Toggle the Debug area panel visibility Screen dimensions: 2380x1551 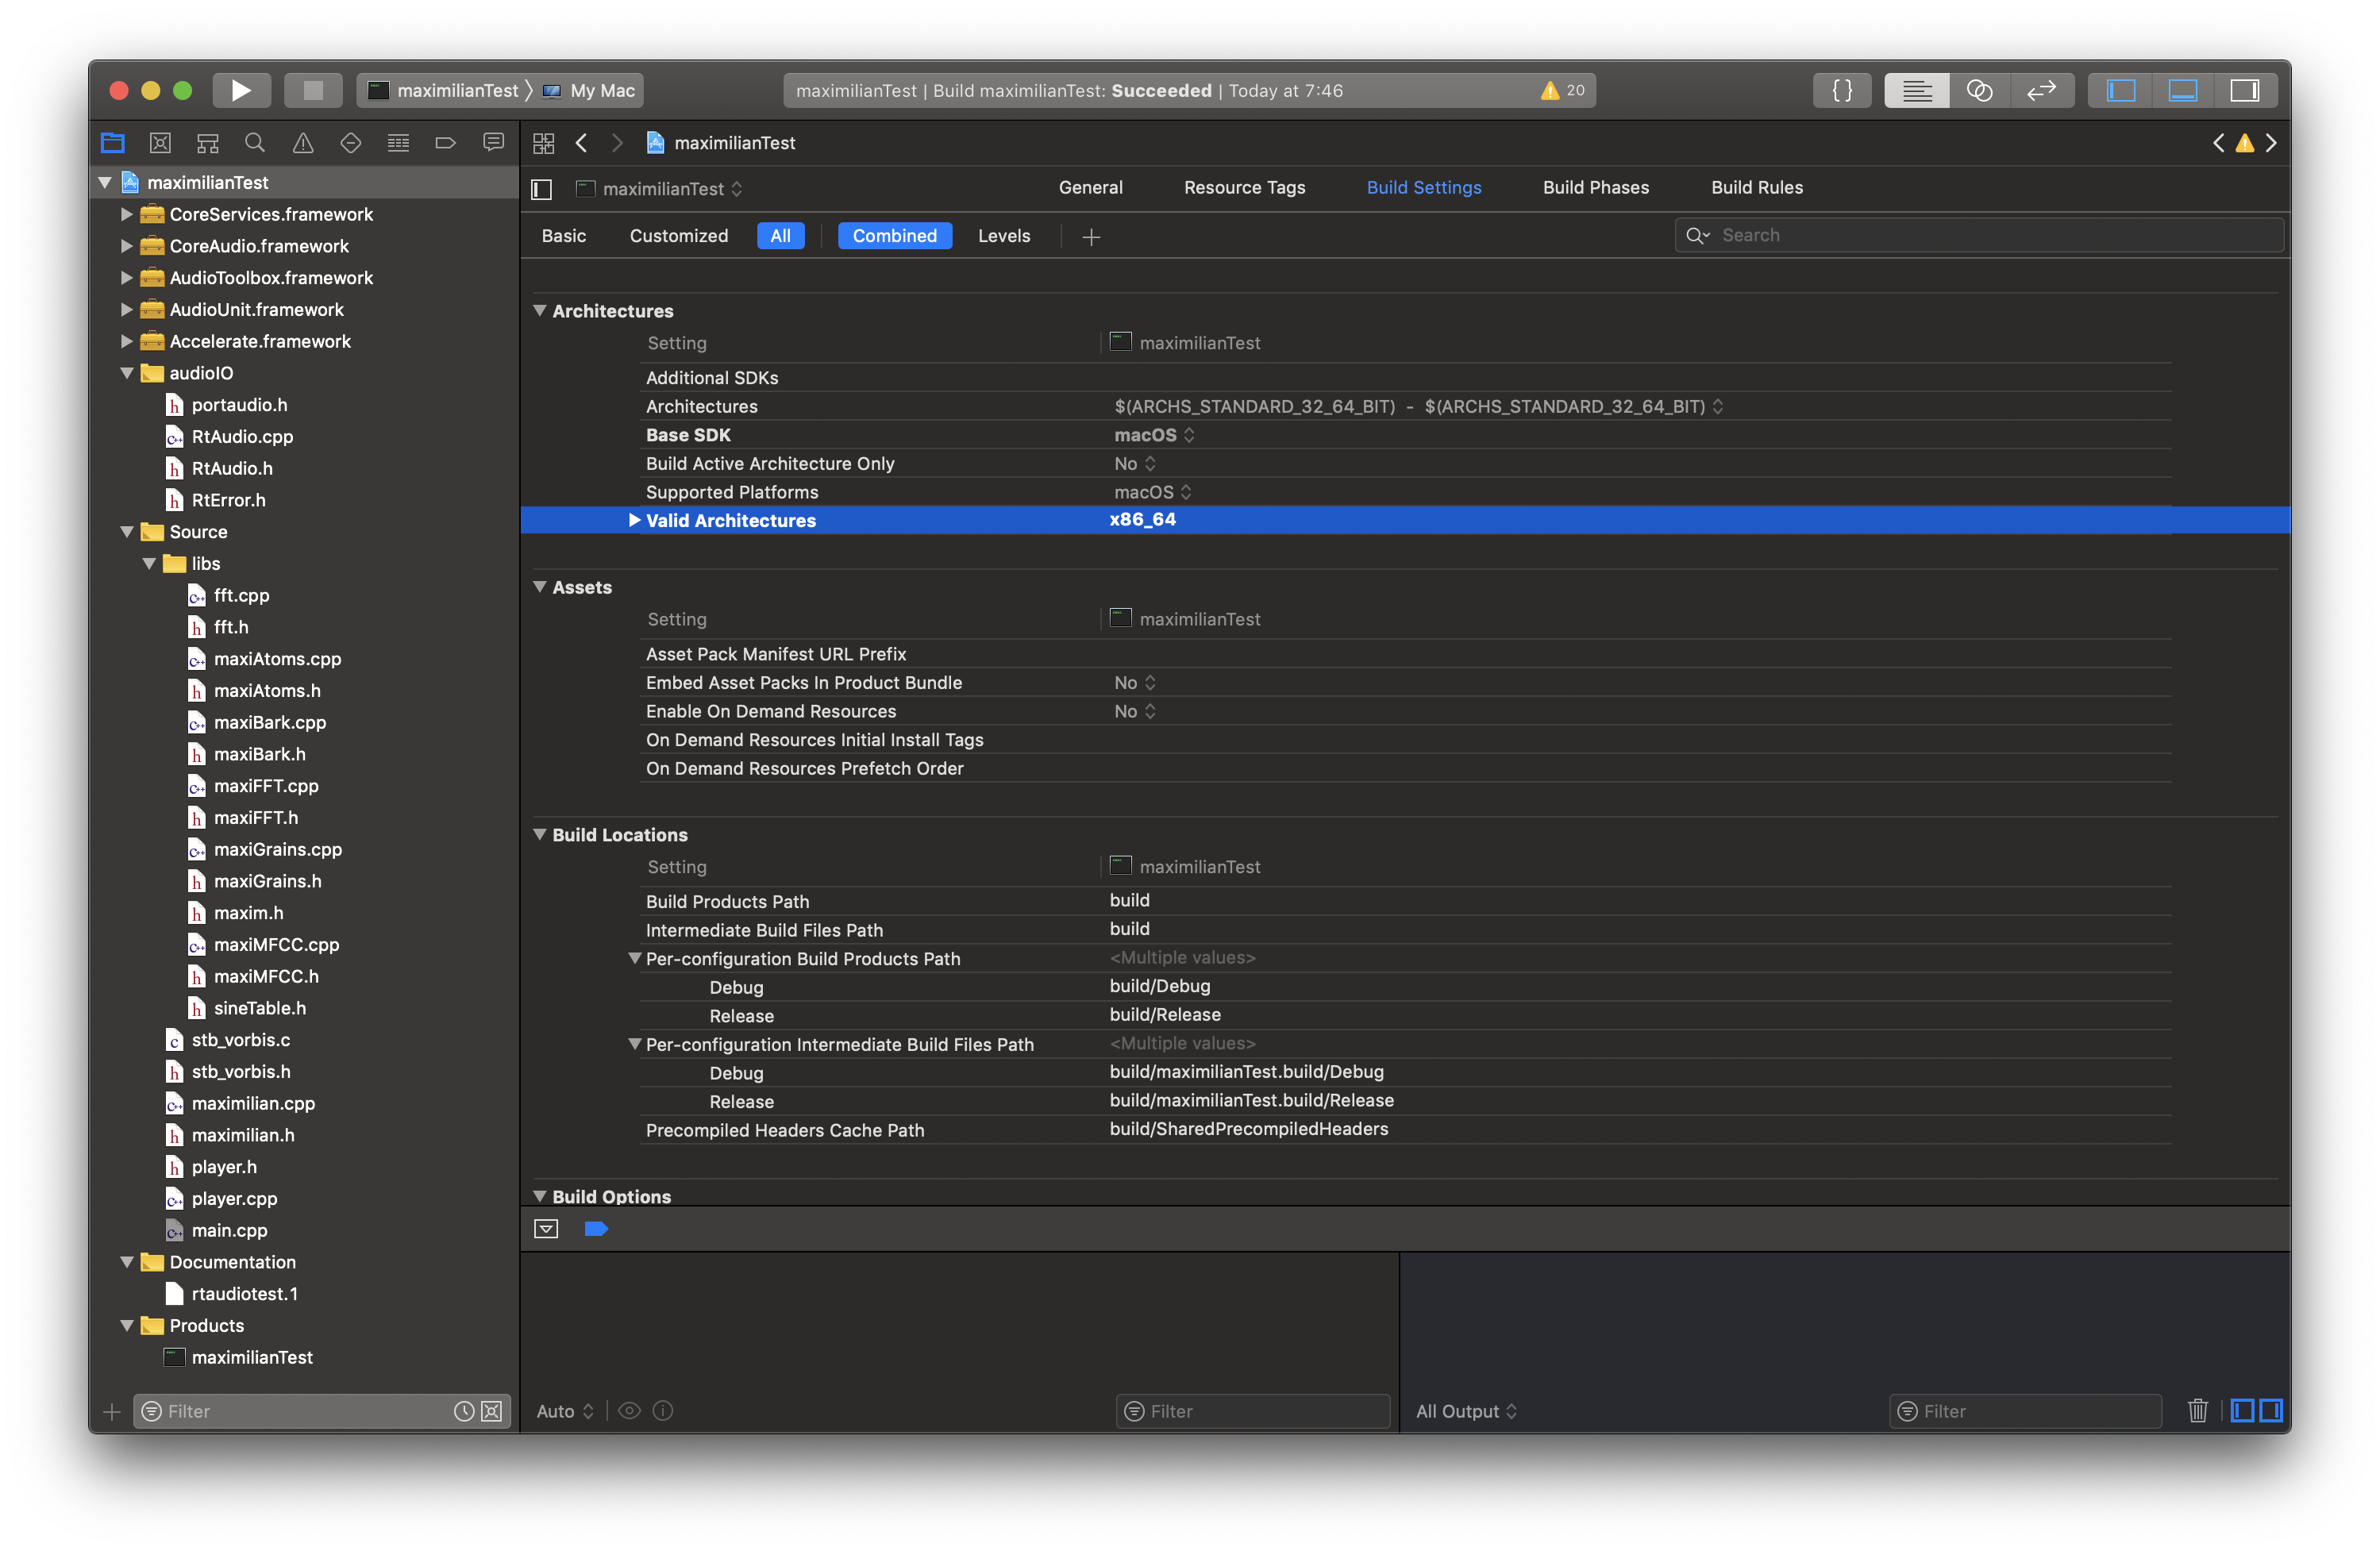2182,90
